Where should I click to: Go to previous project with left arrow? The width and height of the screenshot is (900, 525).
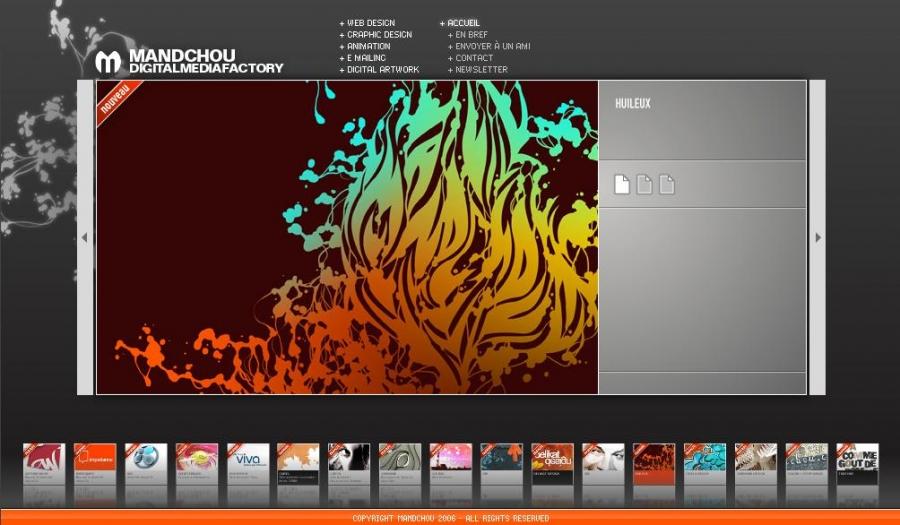[x=85, y=237]
